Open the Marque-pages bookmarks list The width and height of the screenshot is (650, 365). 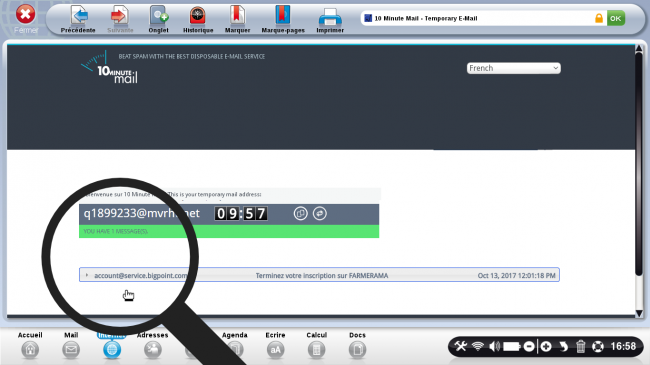[x=283, y=19]
